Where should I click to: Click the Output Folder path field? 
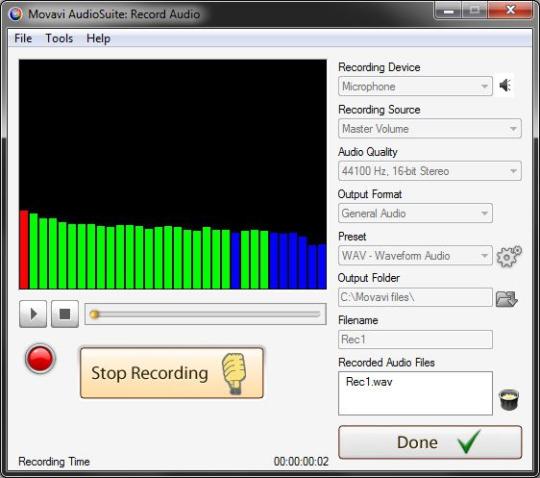point(415,297)
